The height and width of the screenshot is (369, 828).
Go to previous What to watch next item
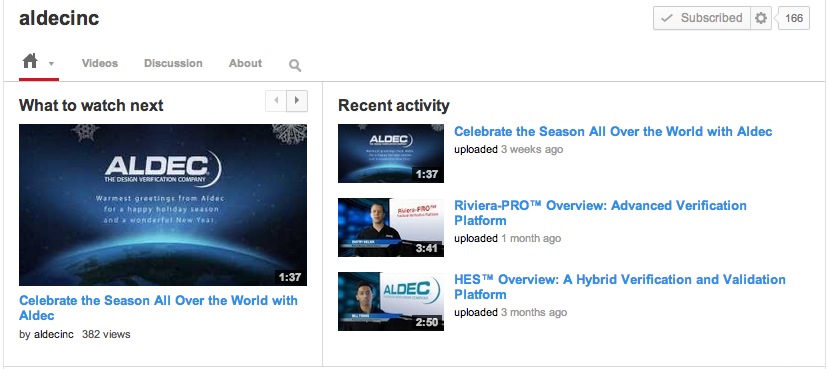point(276,101)
